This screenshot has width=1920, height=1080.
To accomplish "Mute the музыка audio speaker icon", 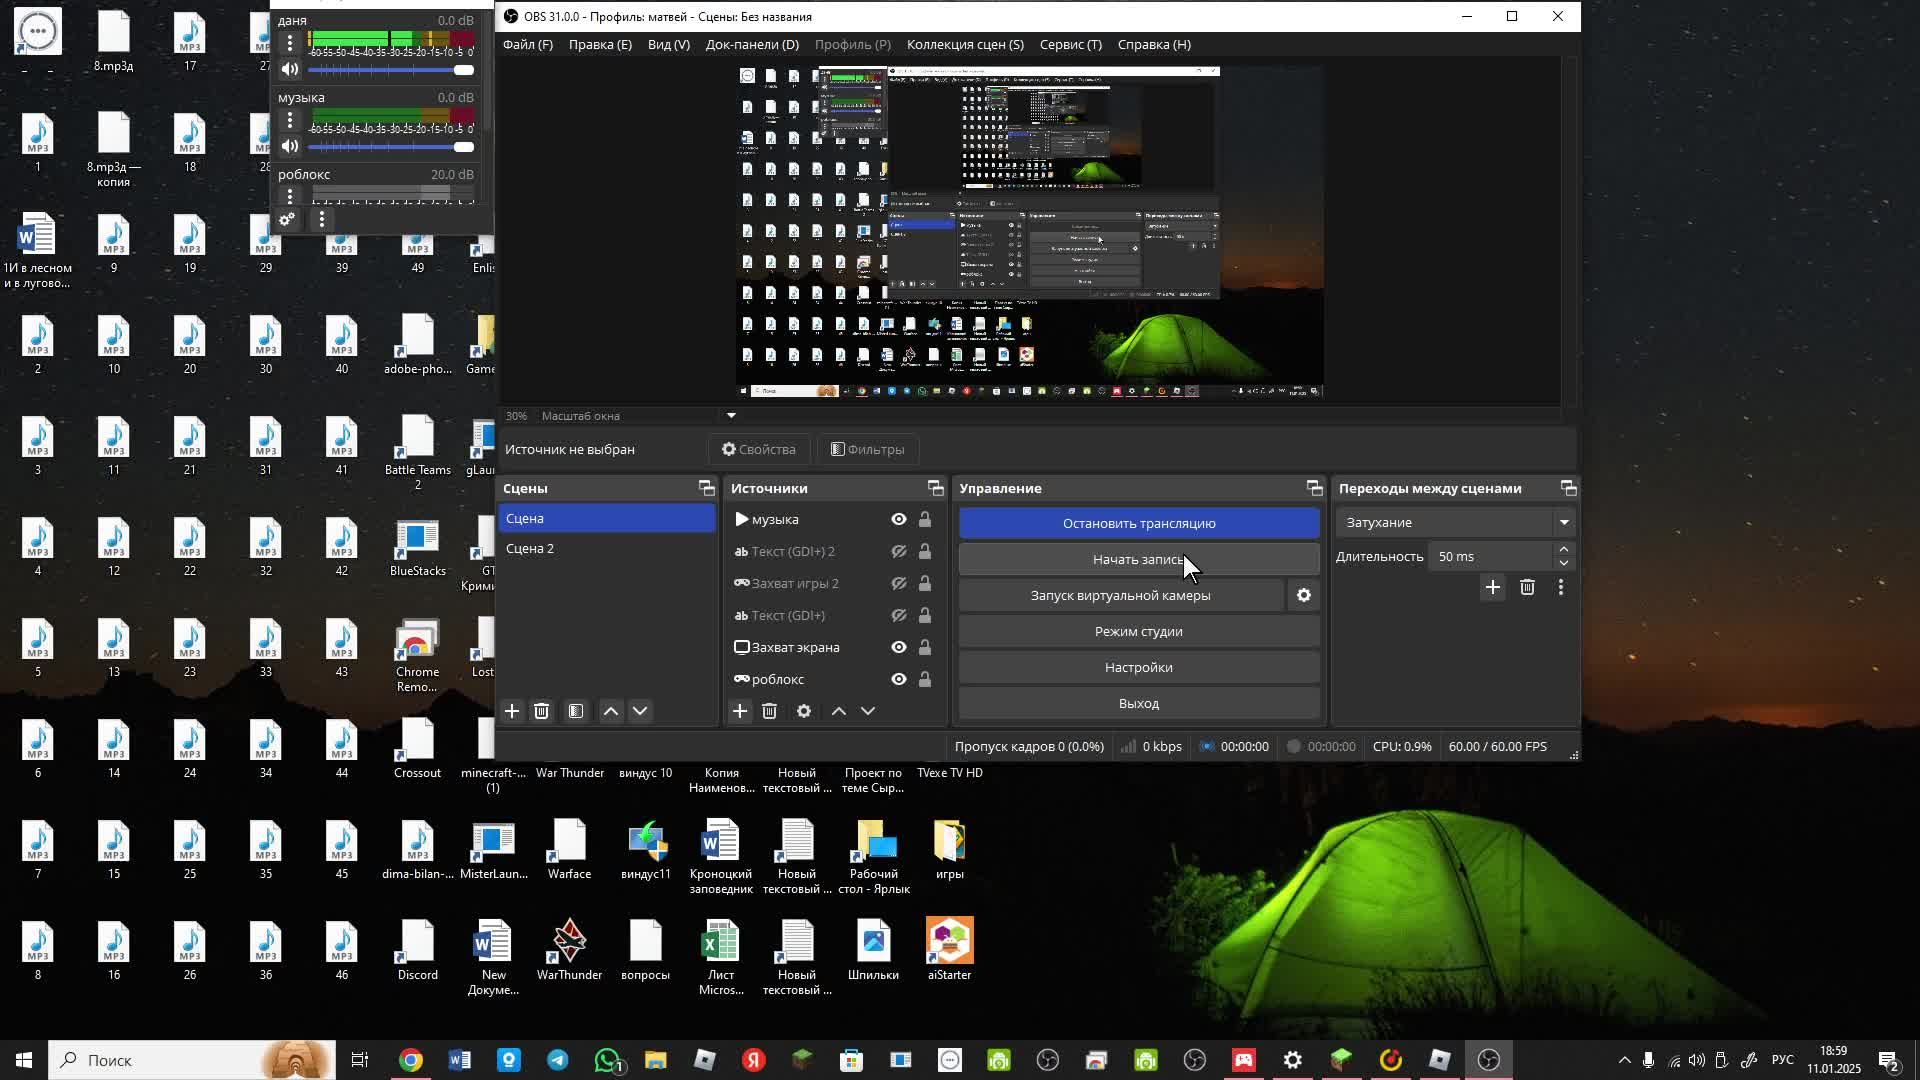I will [290, 146].
